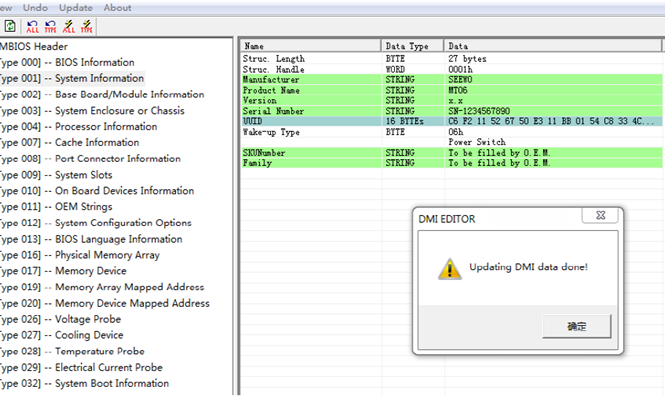Click the 06h wake-up value

coord(455,132)
